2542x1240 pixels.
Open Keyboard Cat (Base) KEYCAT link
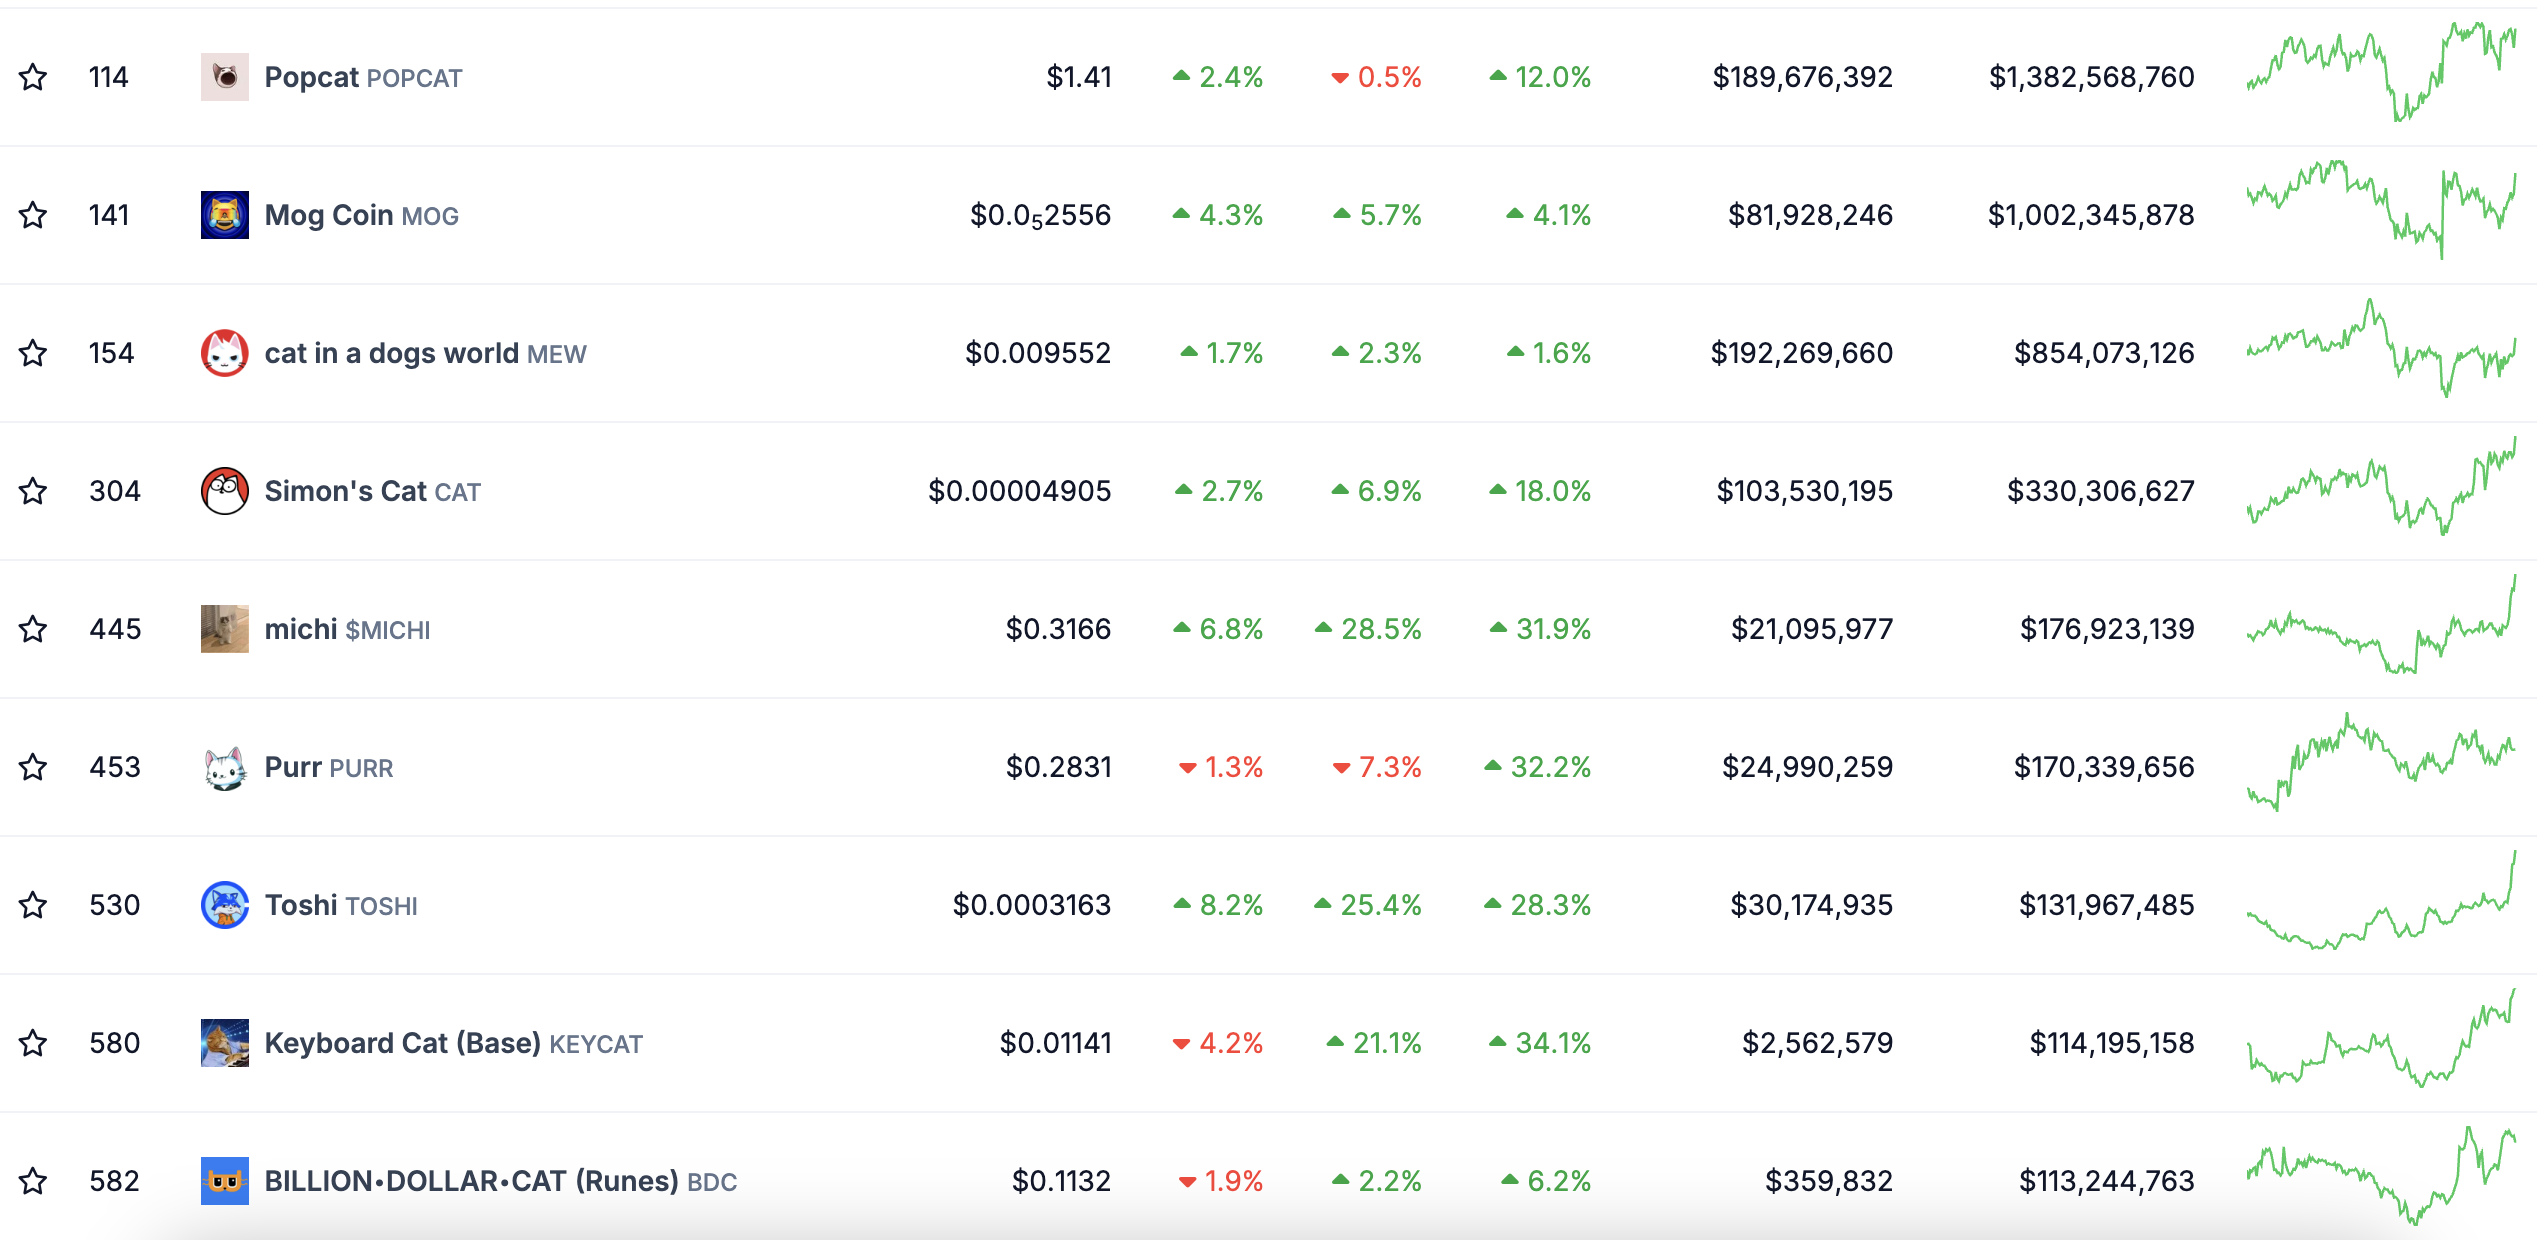(x=453, y=1043)
